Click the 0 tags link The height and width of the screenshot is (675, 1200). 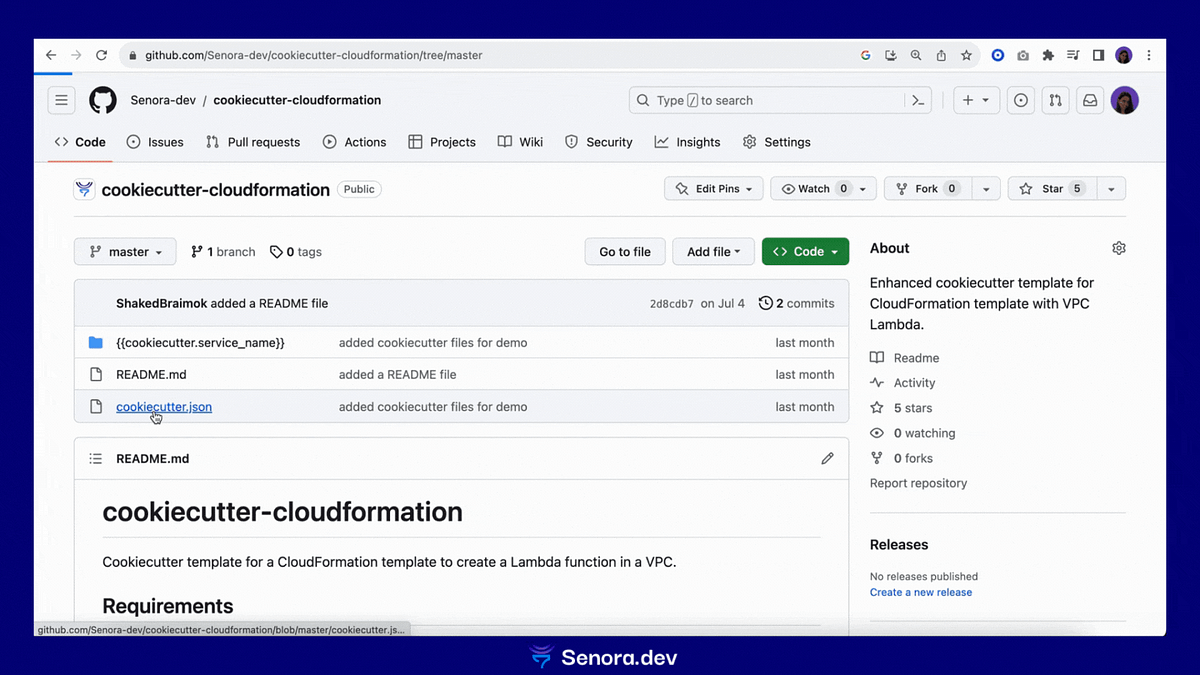pos(296,252)
